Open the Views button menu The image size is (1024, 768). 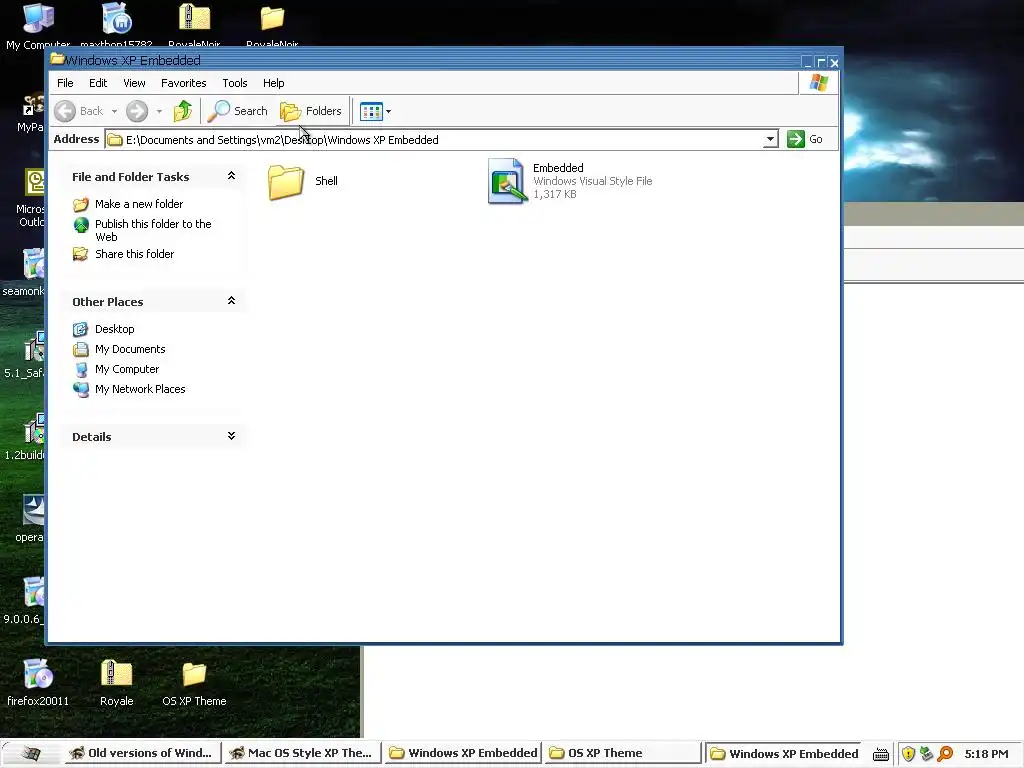(x=376, y=111)
